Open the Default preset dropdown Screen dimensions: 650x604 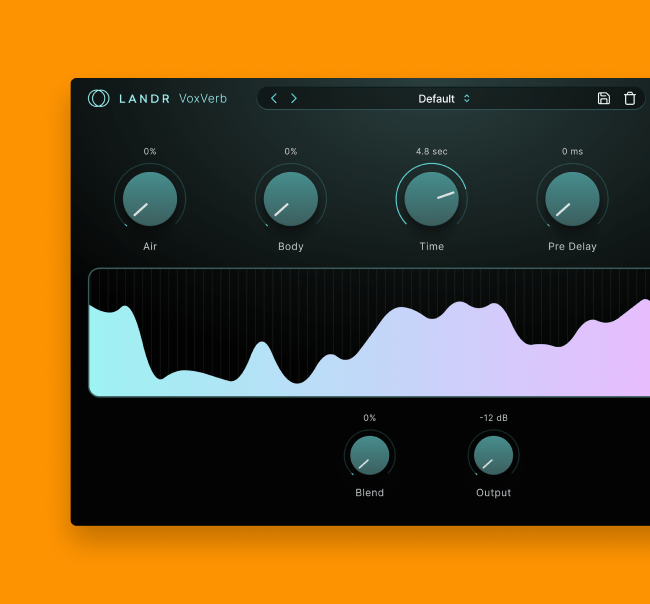point(444,99)
